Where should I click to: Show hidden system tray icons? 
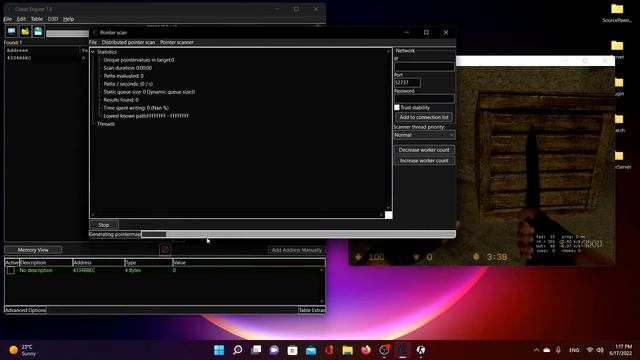coord(536,350)
